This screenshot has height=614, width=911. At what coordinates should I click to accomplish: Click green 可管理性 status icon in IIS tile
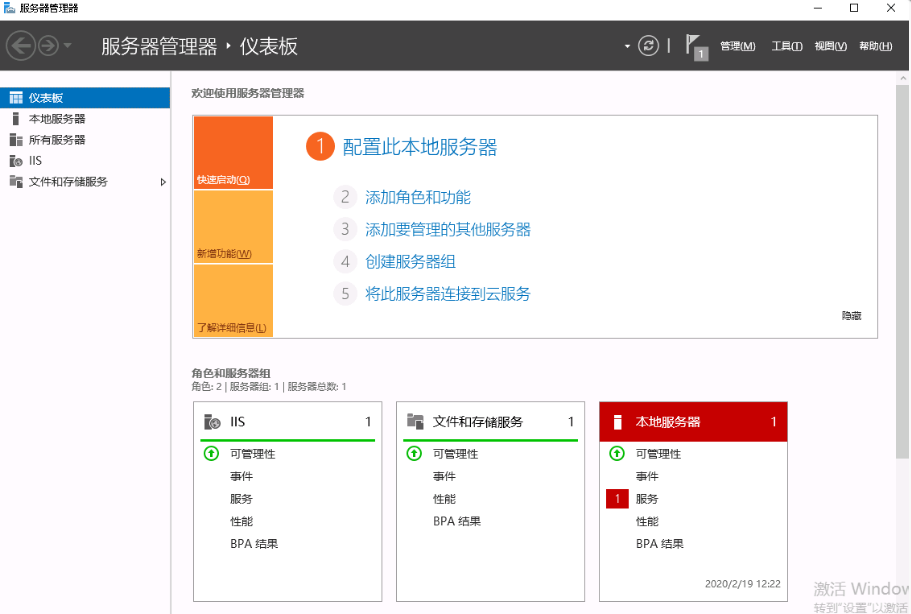[211, 454]
